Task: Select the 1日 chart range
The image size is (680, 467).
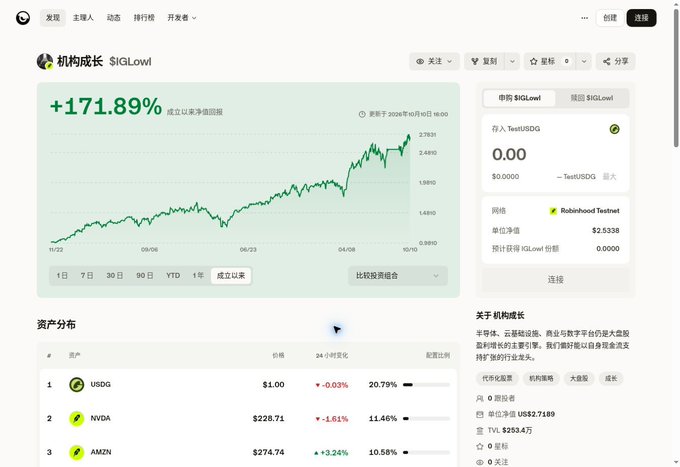Action: [x=62, y=276]
